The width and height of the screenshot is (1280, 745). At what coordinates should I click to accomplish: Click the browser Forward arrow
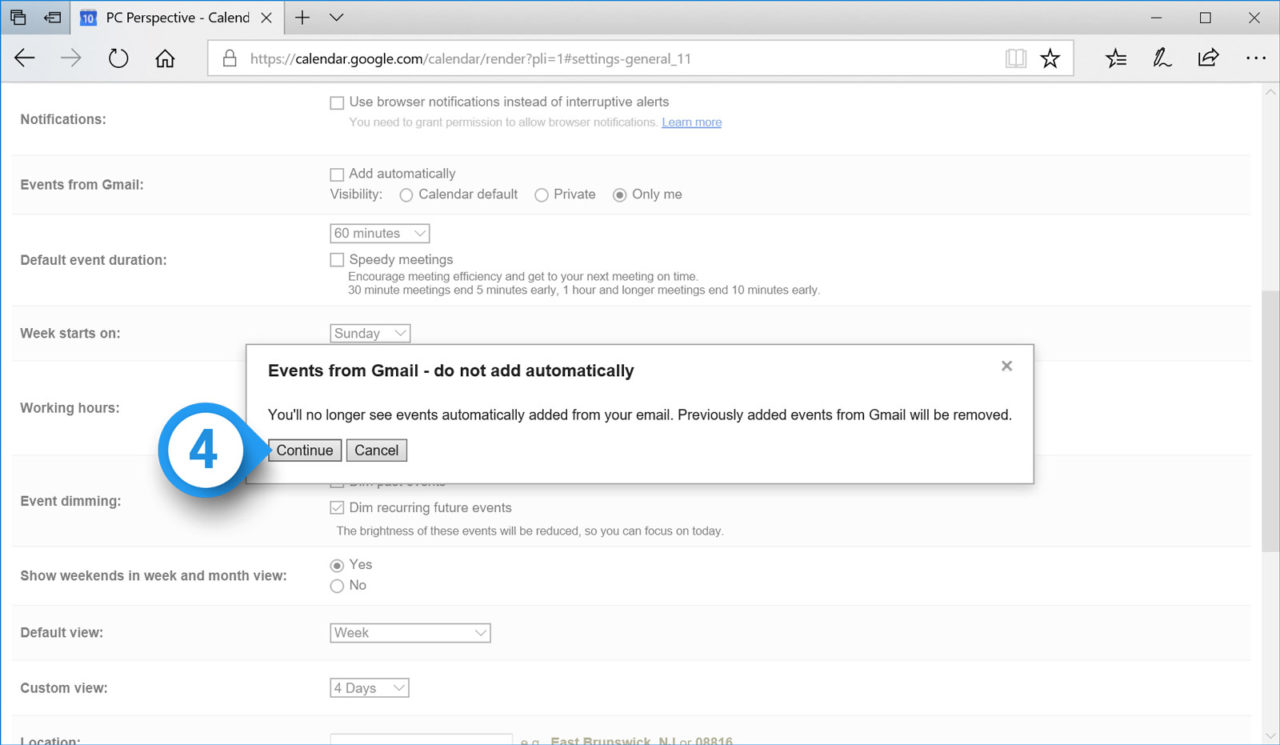[71, 59]
